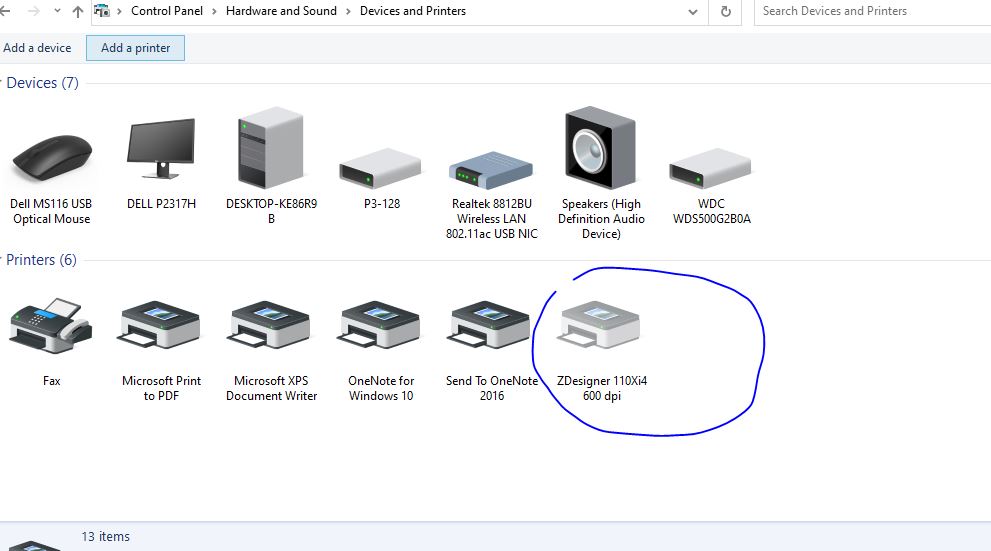Select the Realtek 8812BU Wireless LAN adapter icon

click(491, 169)
